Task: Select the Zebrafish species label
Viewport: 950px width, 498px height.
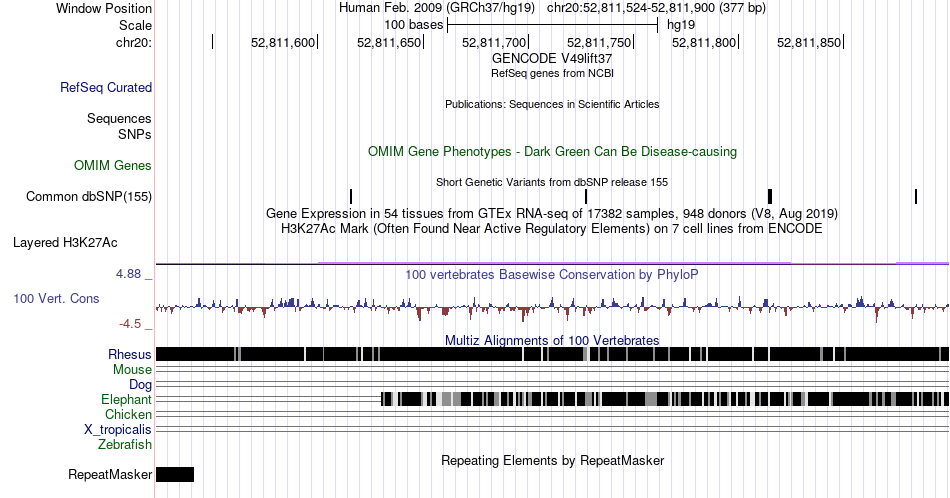Action: coord(125,444)
